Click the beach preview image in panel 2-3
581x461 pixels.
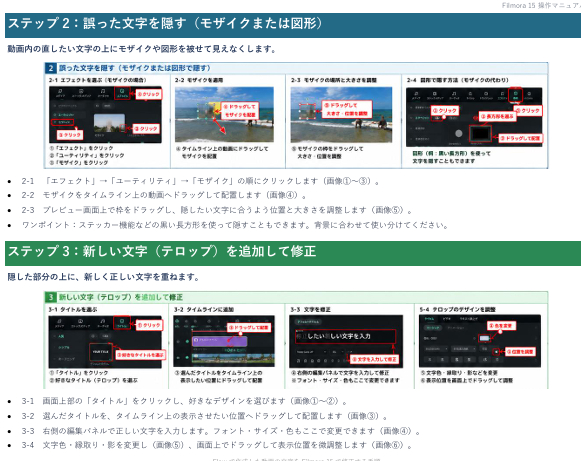[341, 115]
